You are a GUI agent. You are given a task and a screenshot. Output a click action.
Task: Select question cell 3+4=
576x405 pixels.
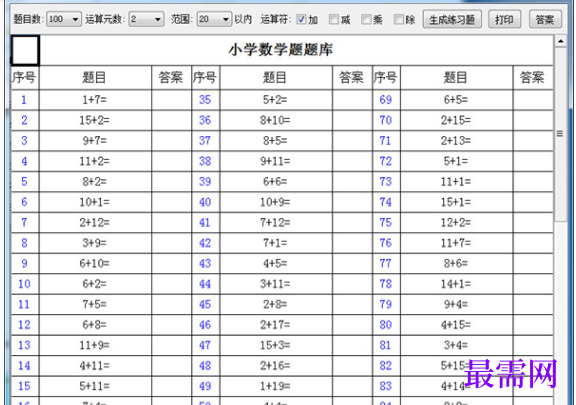[456, 345]
